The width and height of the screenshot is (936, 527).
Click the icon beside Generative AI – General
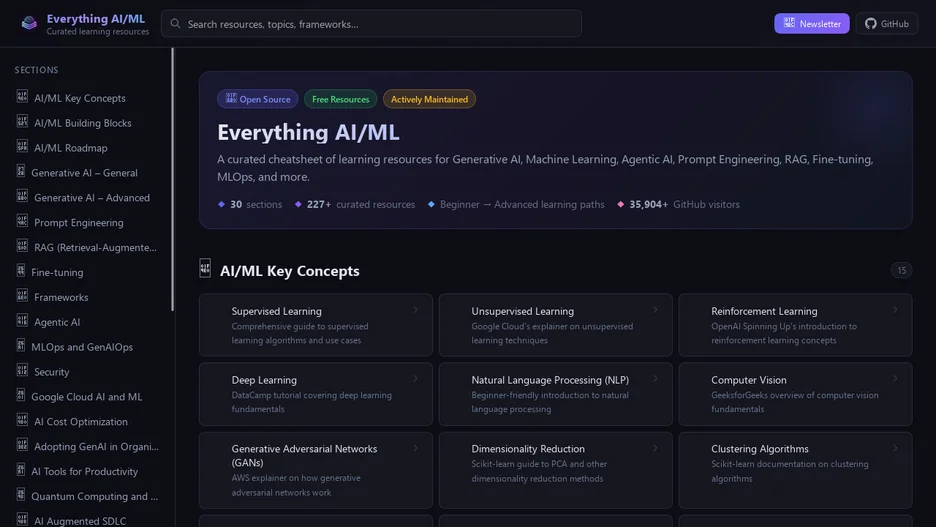[20, 171]
